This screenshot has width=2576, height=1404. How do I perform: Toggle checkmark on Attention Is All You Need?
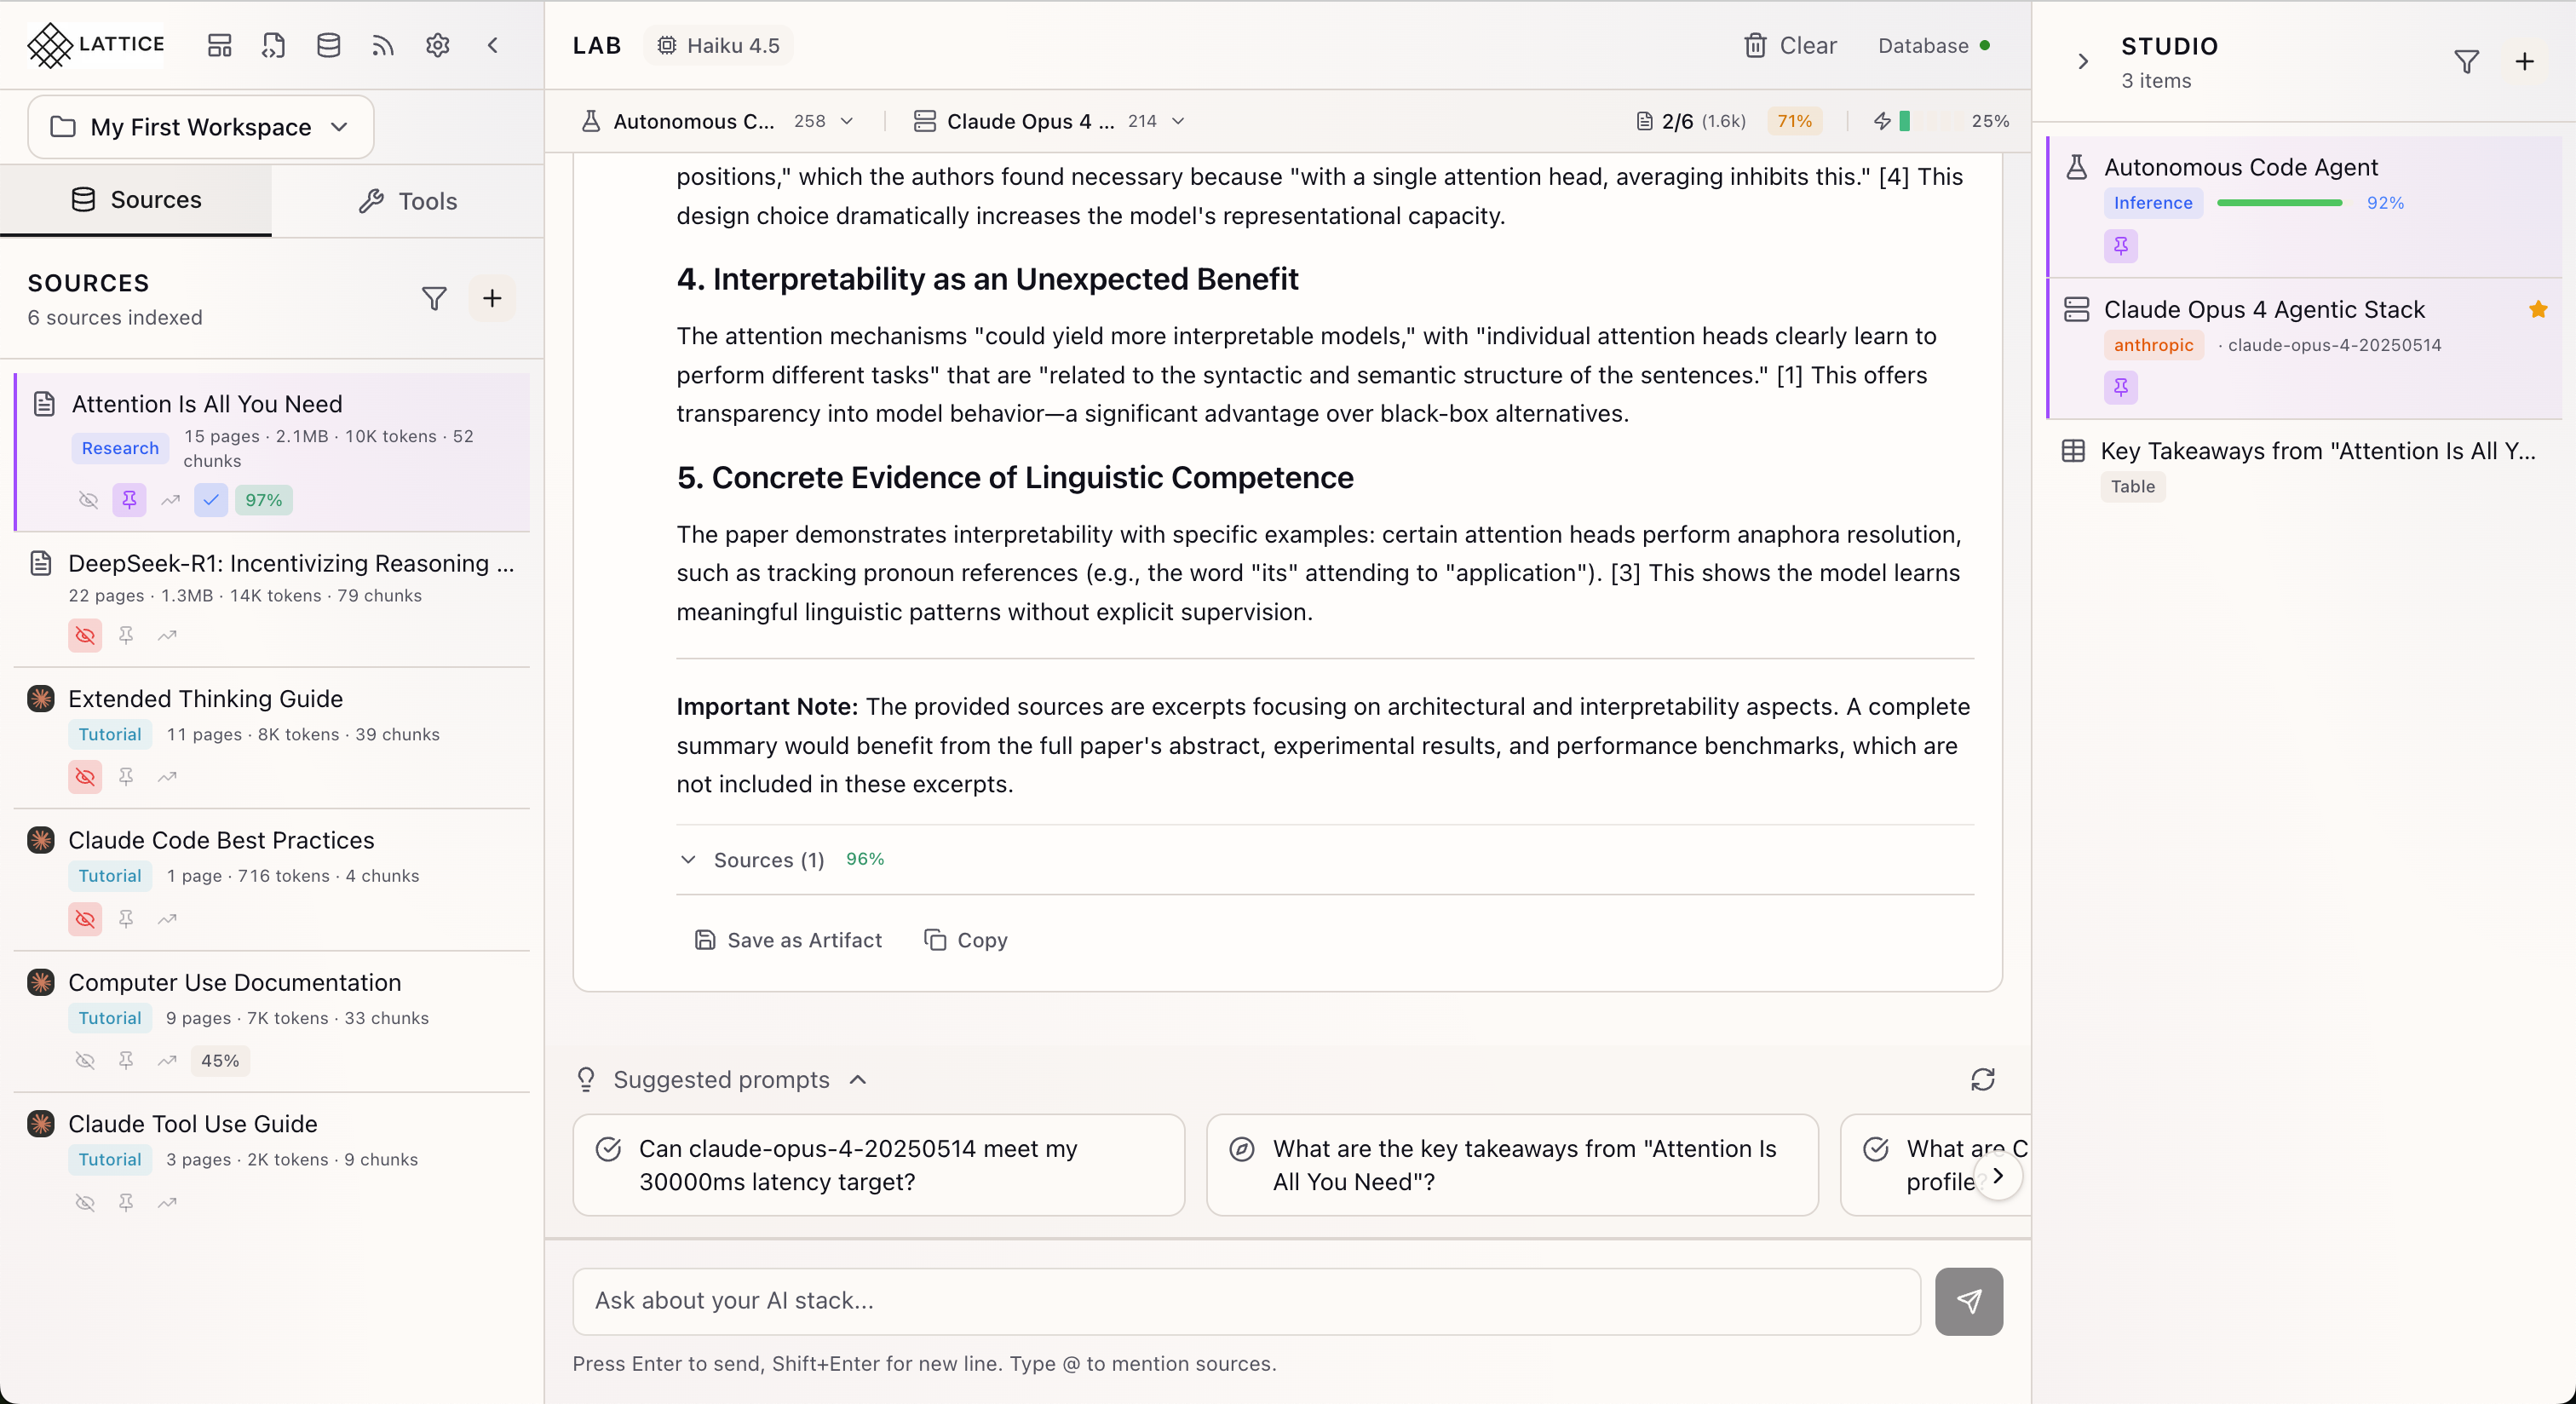(x=210, y=500)
